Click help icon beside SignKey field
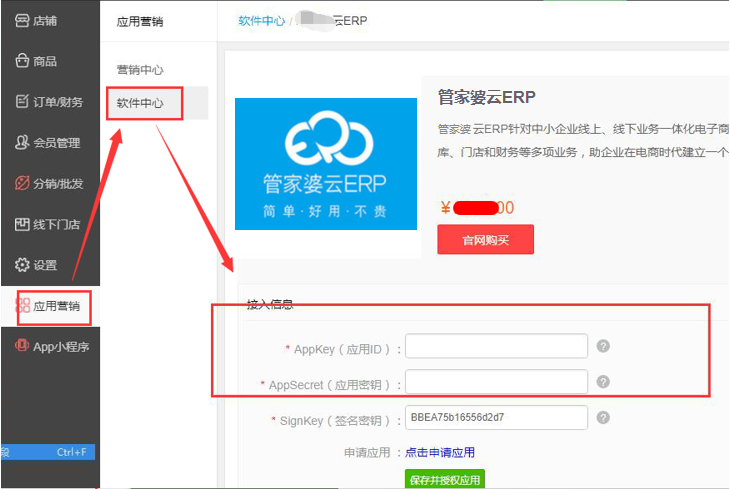 603,418
